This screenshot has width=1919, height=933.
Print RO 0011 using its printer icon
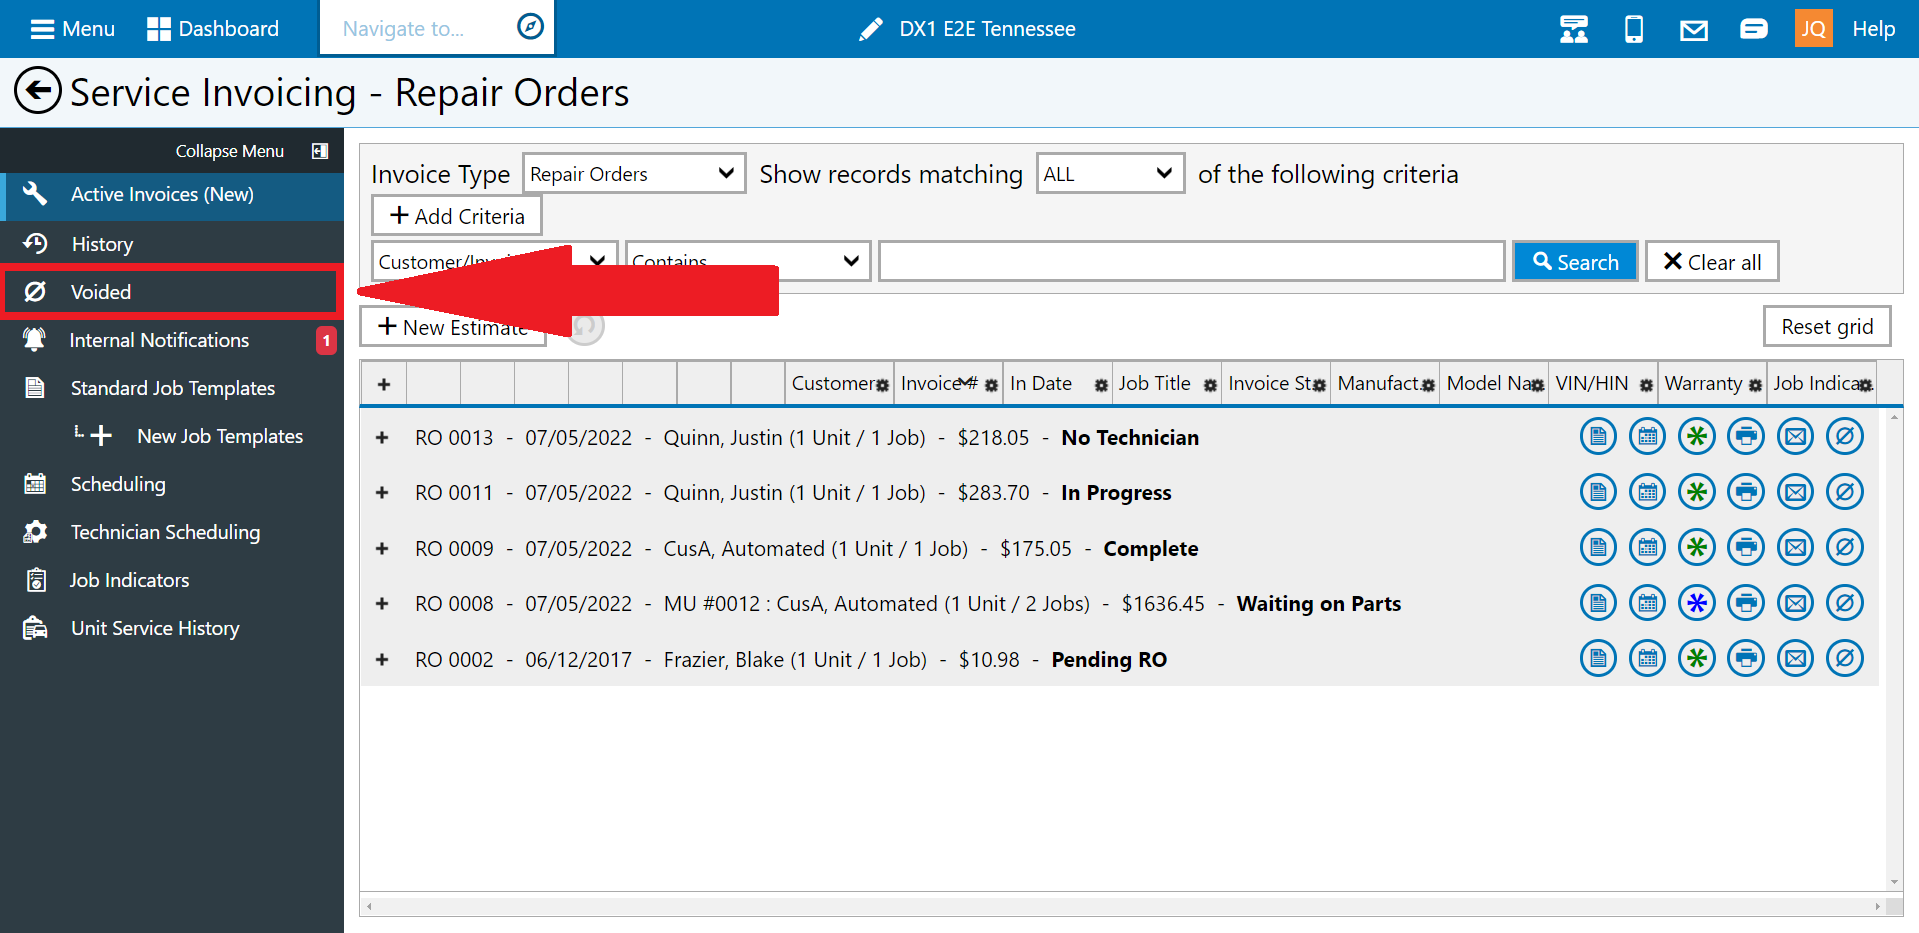coord(1746,492)
